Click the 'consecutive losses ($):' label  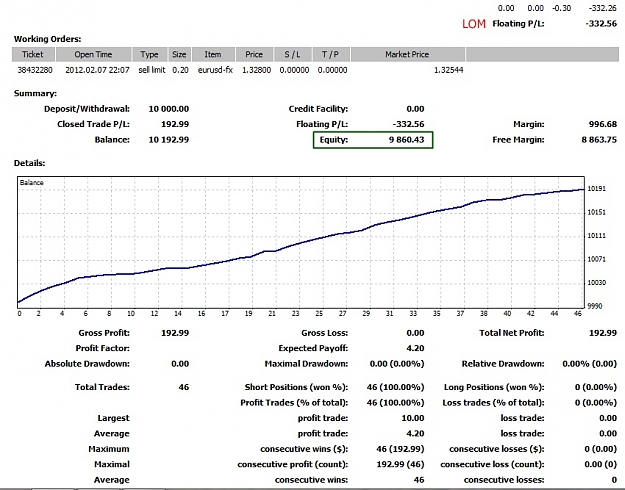pyautogui.click(x=497, y=449)
